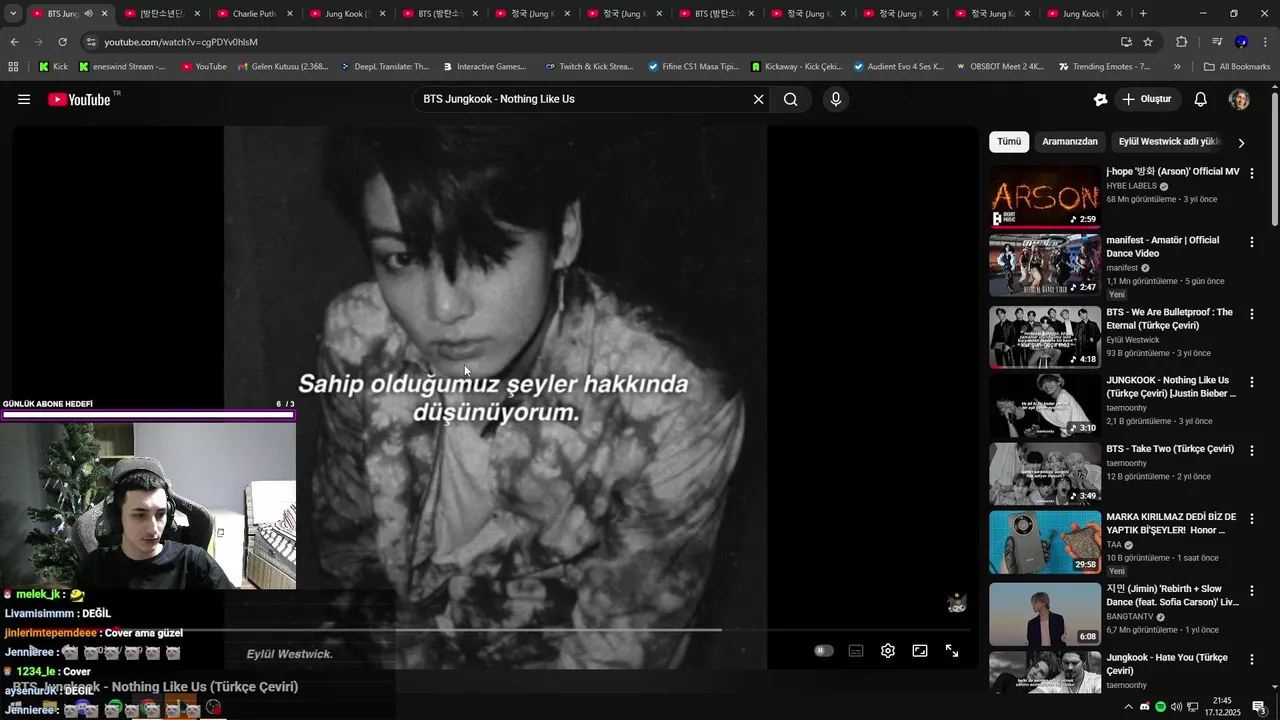The height and width of the screenshot is (720, 1280).
Task: Open options for Jungkook Hate You video
Action: (x=1251, y=658)
